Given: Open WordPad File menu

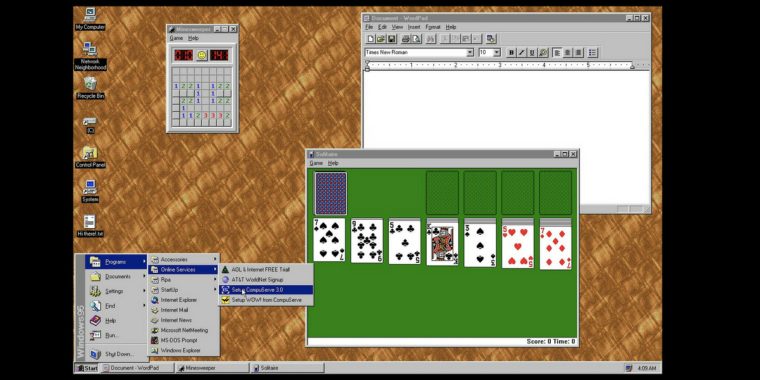Looking at the screenshot, I should (369, 27).
